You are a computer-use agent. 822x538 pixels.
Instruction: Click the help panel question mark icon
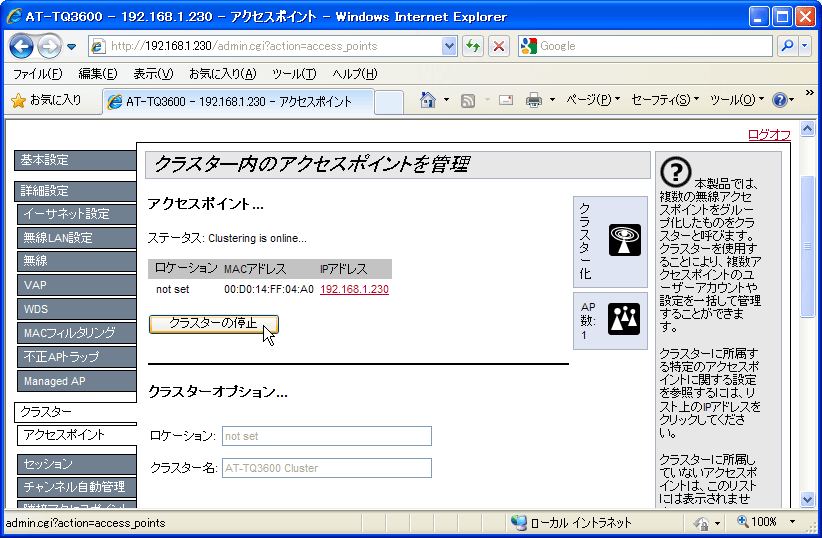click(x=675, y=172)
